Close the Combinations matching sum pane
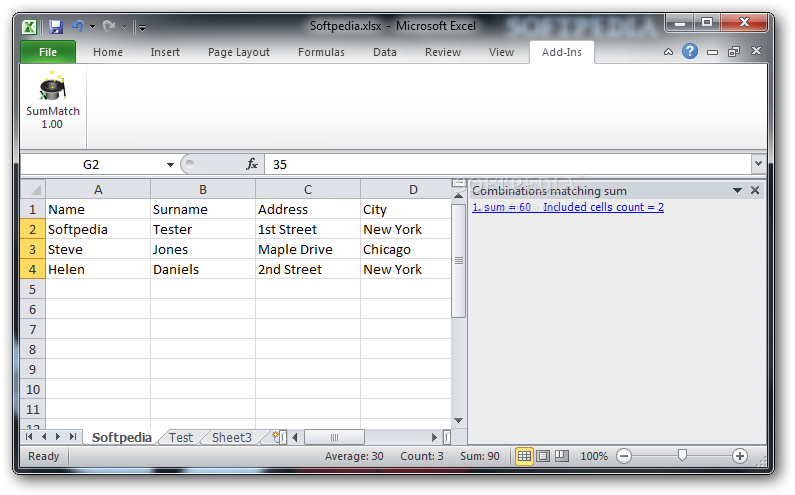 click(x=755, y=190)
